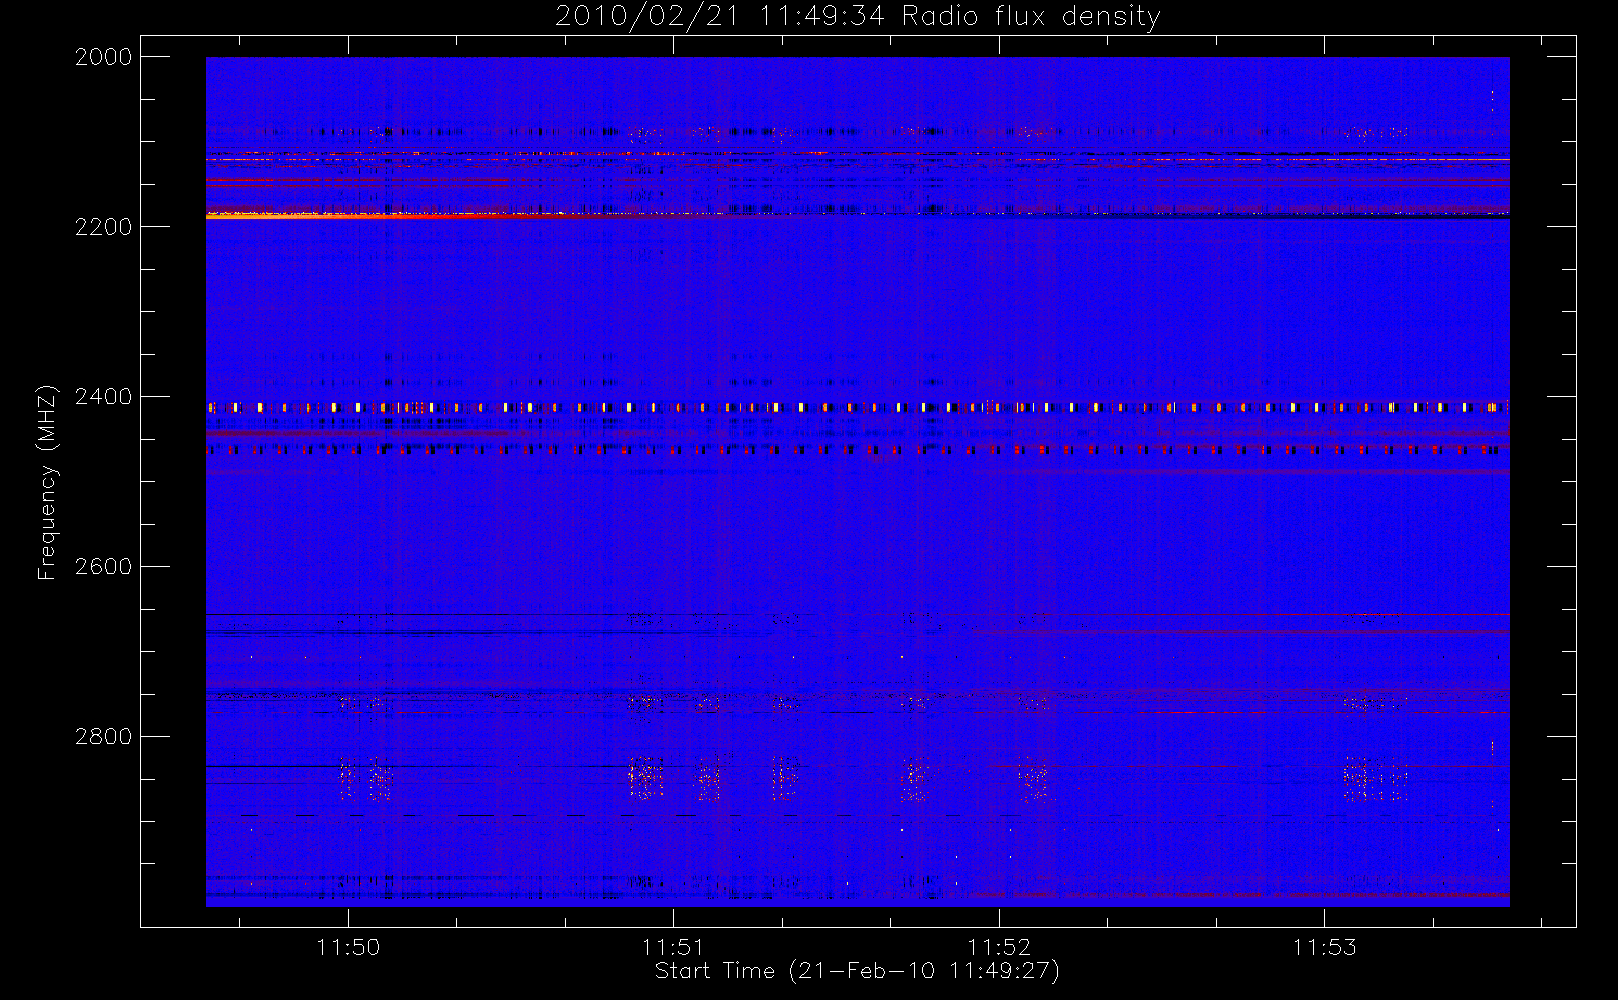Screen dimensions: 1618x1000
Task: Click the plot title 'Radio flux density'
Action: (1031, 16)
